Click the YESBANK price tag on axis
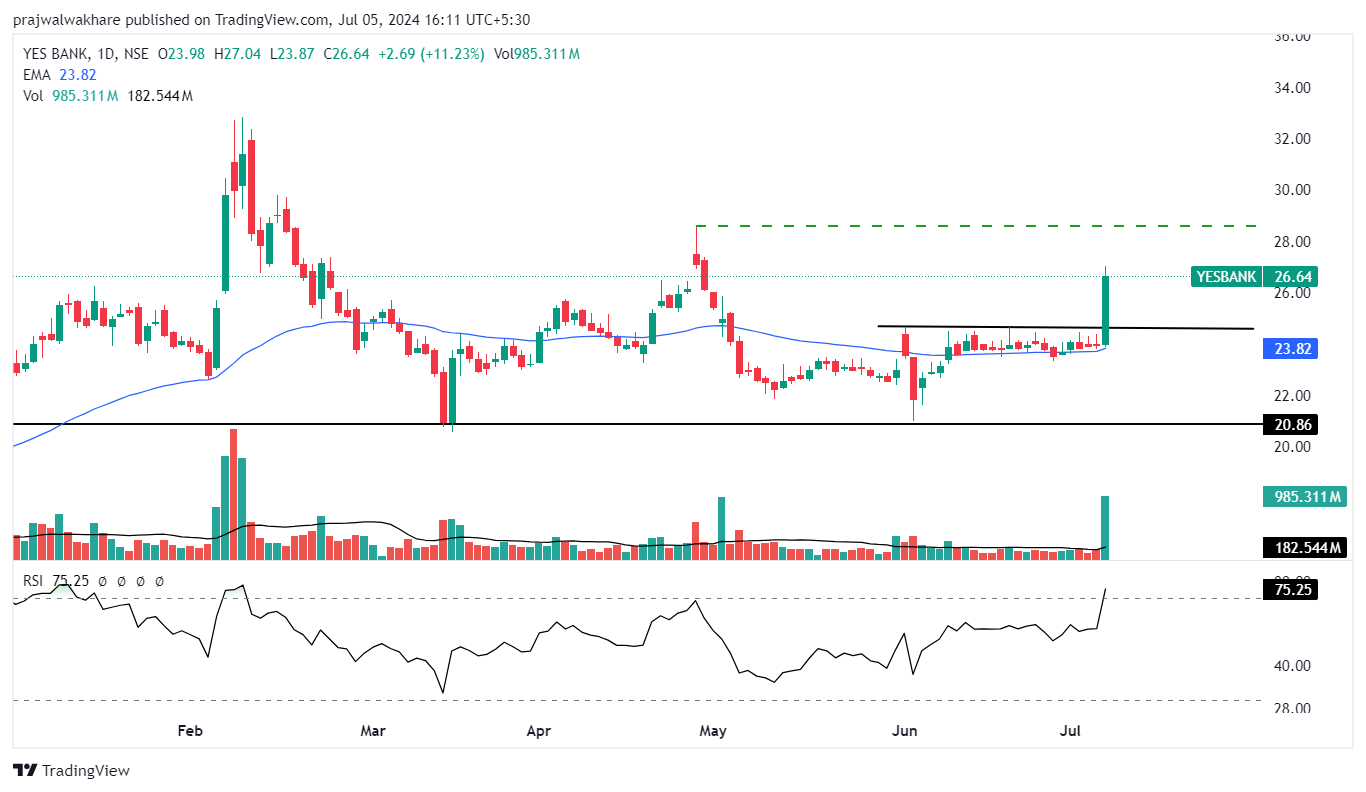The height and width of the screenshot is (792, 1366). [1225, 277]
